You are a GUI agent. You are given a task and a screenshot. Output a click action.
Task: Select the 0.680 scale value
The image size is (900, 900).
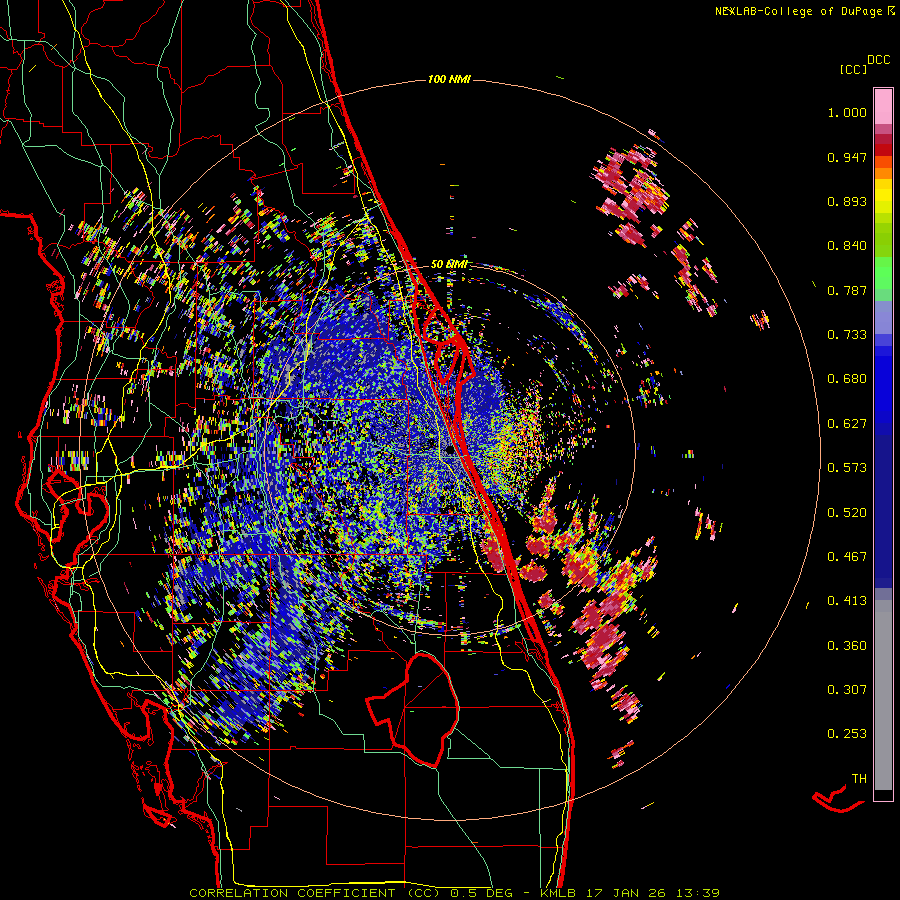click(847, 379)
